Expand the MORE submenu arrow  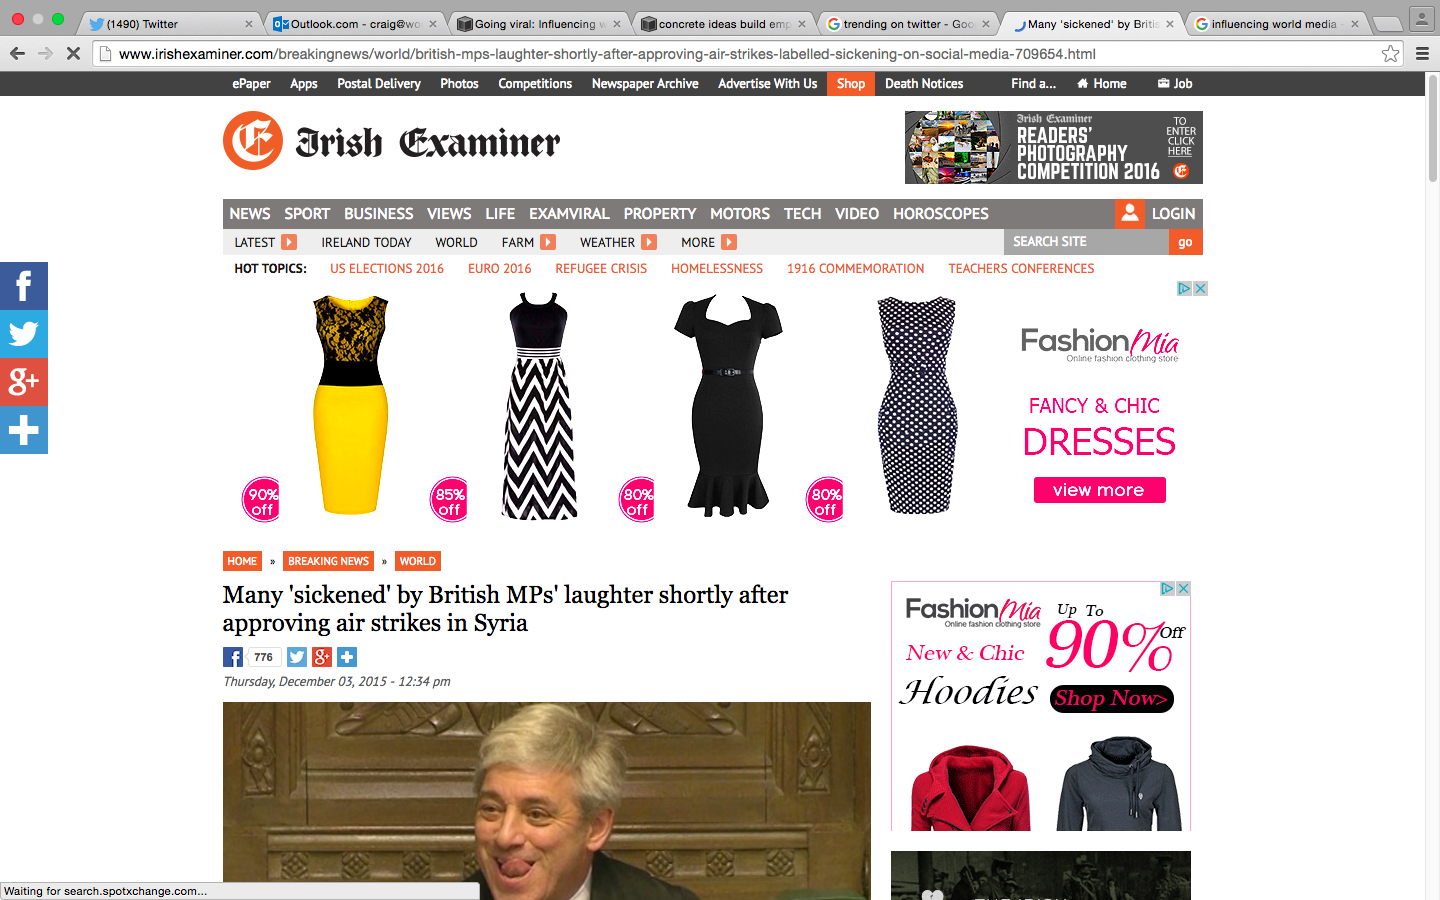tap(729, 242)
